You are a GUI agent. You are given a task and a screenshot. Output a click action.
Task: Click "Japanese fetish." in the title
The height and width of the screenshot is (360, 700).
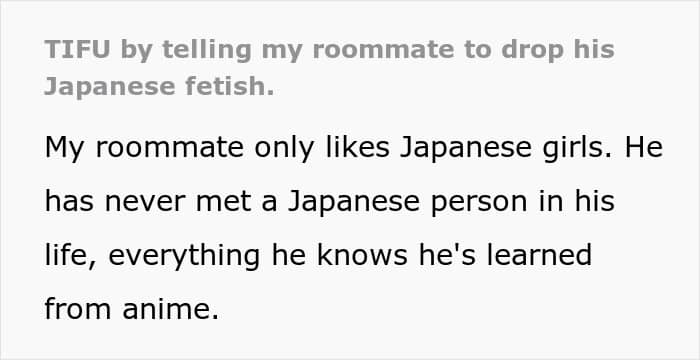159,86
